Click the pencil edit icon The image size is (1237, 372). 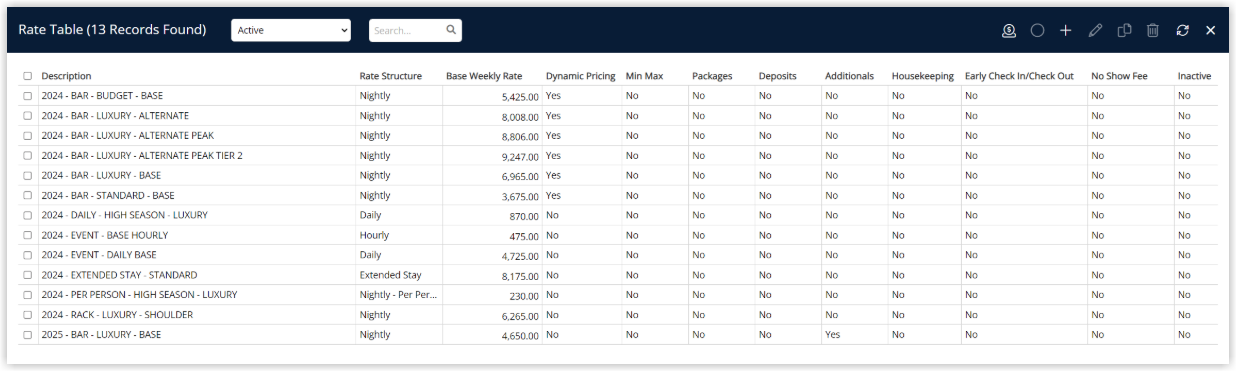pyautogui.click(x=1095, y=30)
